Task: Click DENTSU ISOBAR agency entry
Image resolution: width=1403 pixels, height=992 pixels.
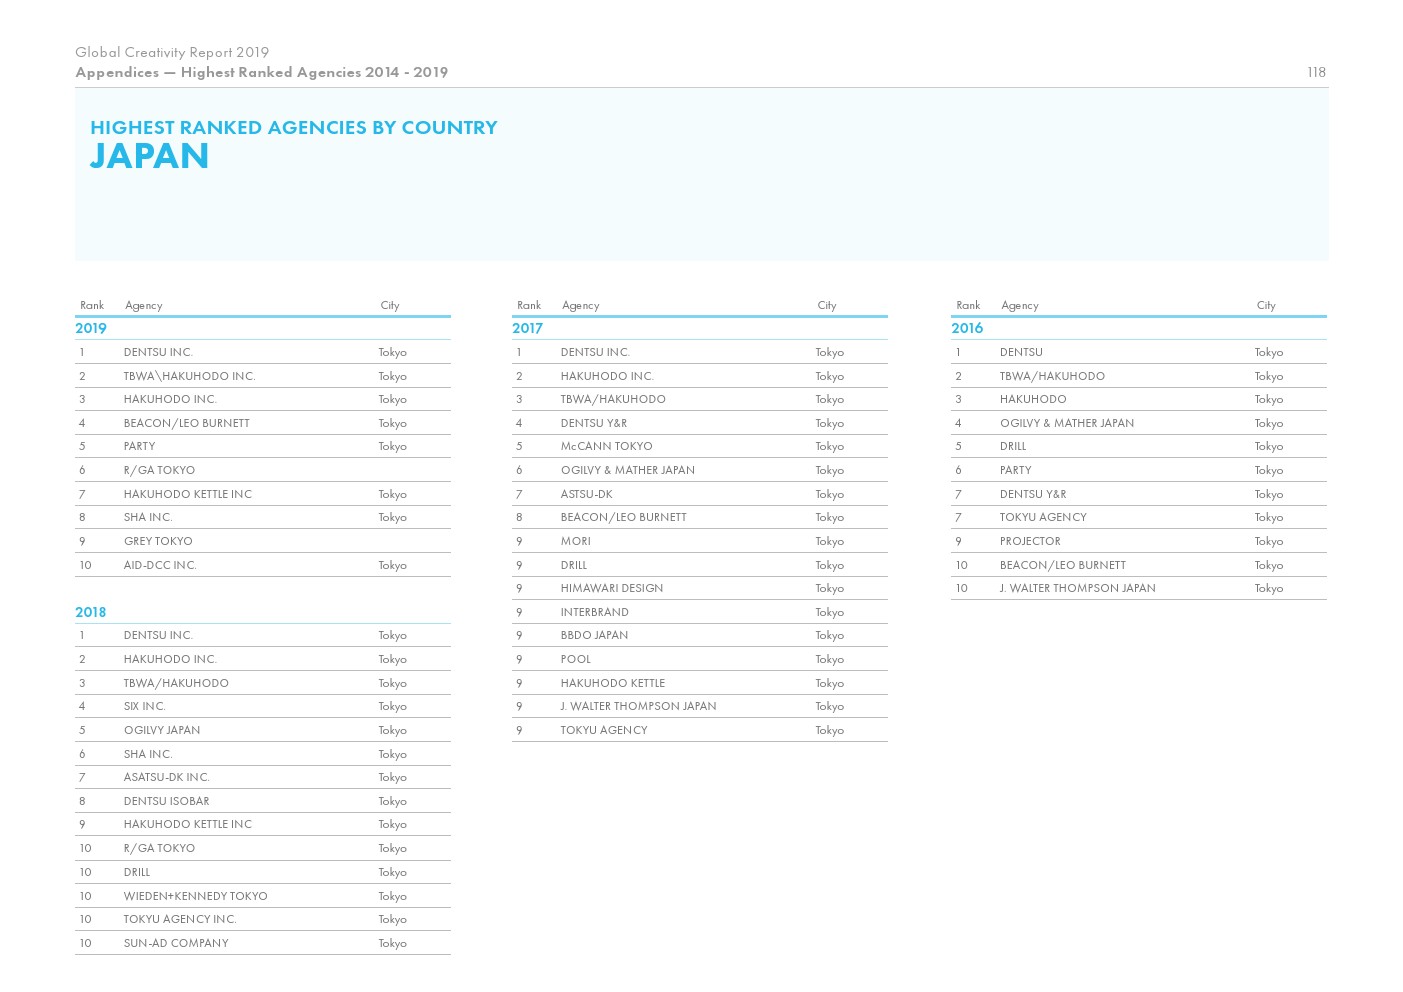Action: point(166,801)
